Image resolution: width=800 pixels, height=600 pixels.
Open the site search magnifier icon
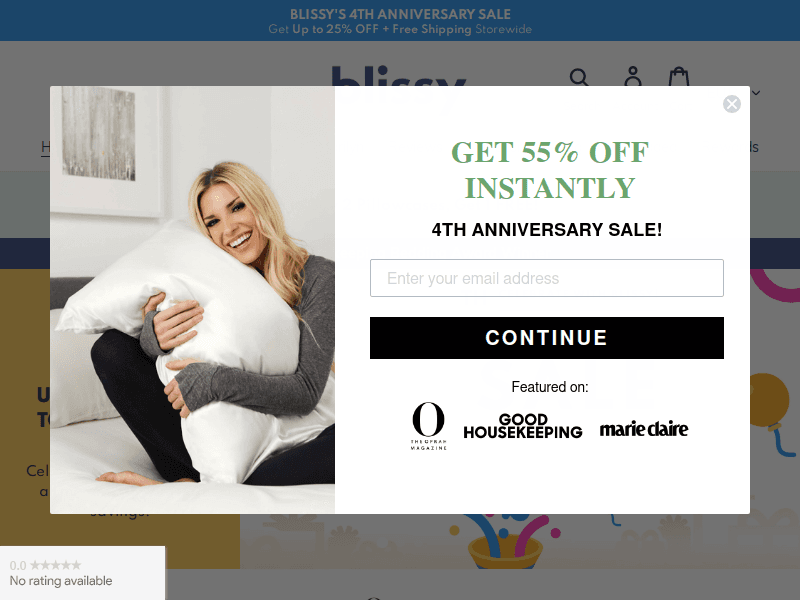pos(579,77)
